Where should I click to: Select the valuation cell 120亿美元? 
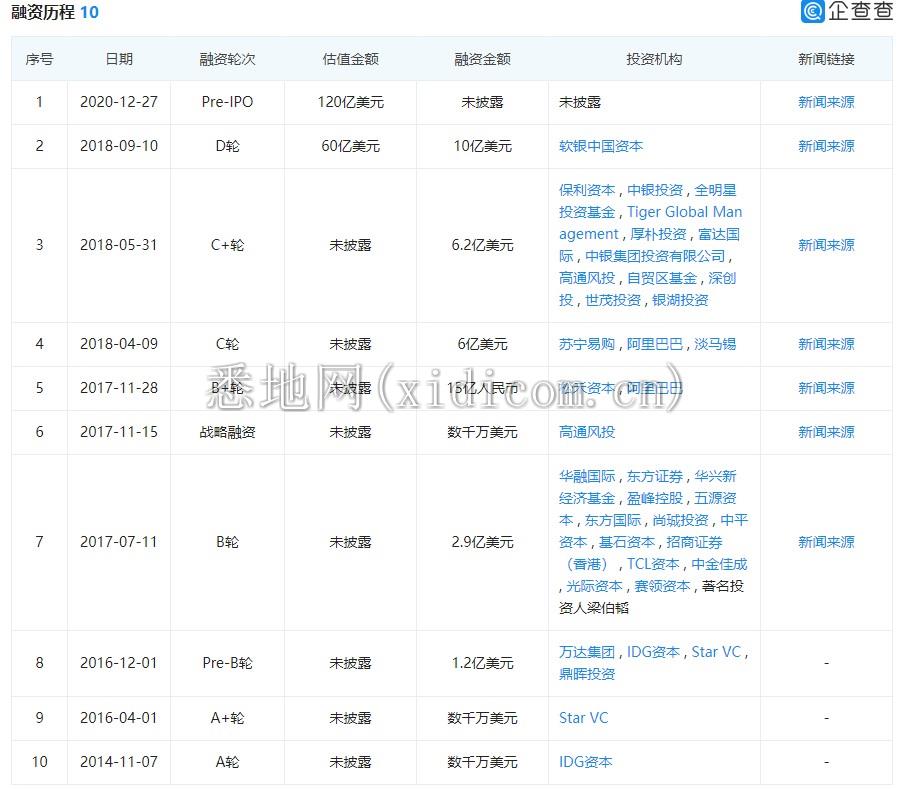tap(350, 102)
